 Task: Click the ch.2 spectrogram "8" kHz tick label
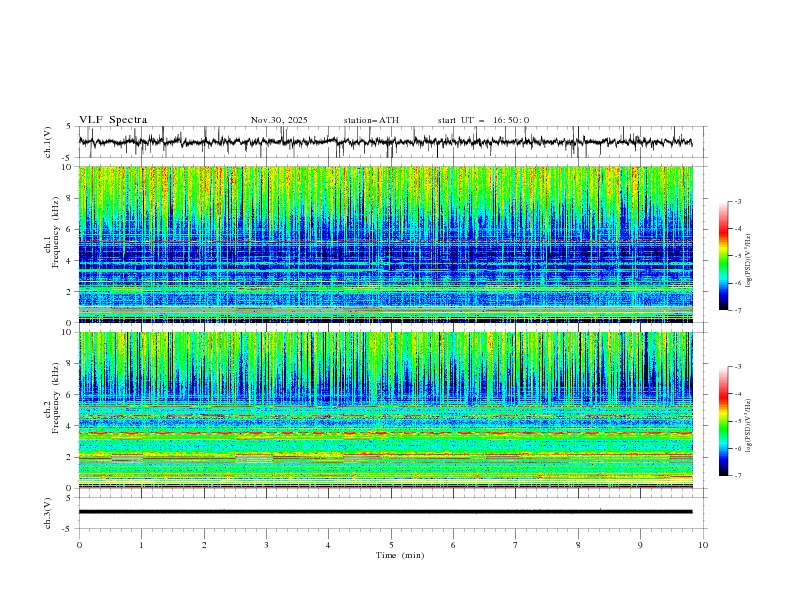[71, 364]
